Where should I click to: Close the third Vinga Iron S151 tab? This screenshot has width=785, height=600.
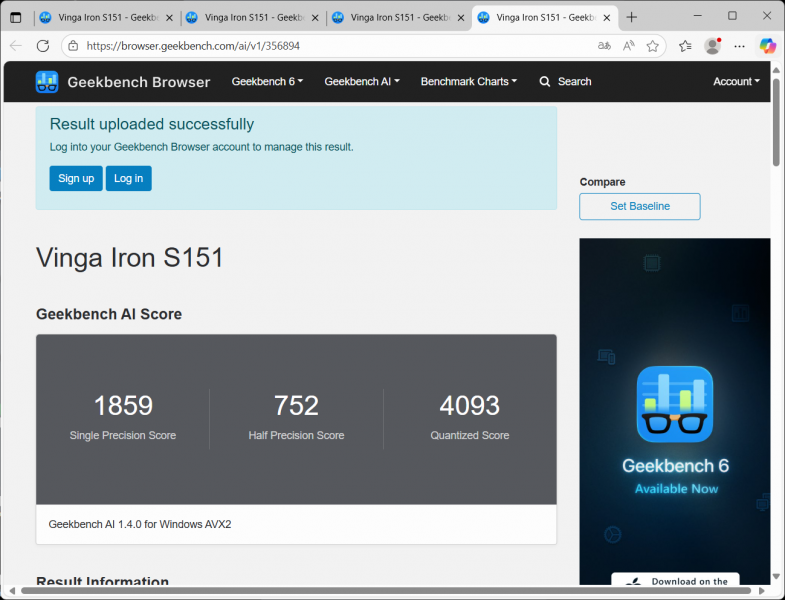[x=461, y=18]
